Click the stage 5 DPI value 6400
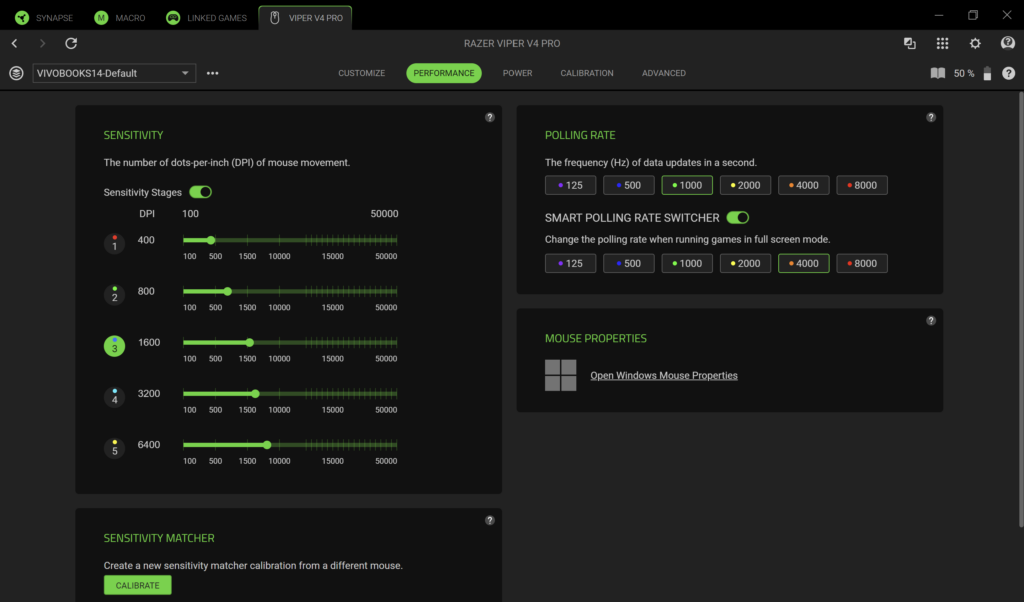 [149, 445]
